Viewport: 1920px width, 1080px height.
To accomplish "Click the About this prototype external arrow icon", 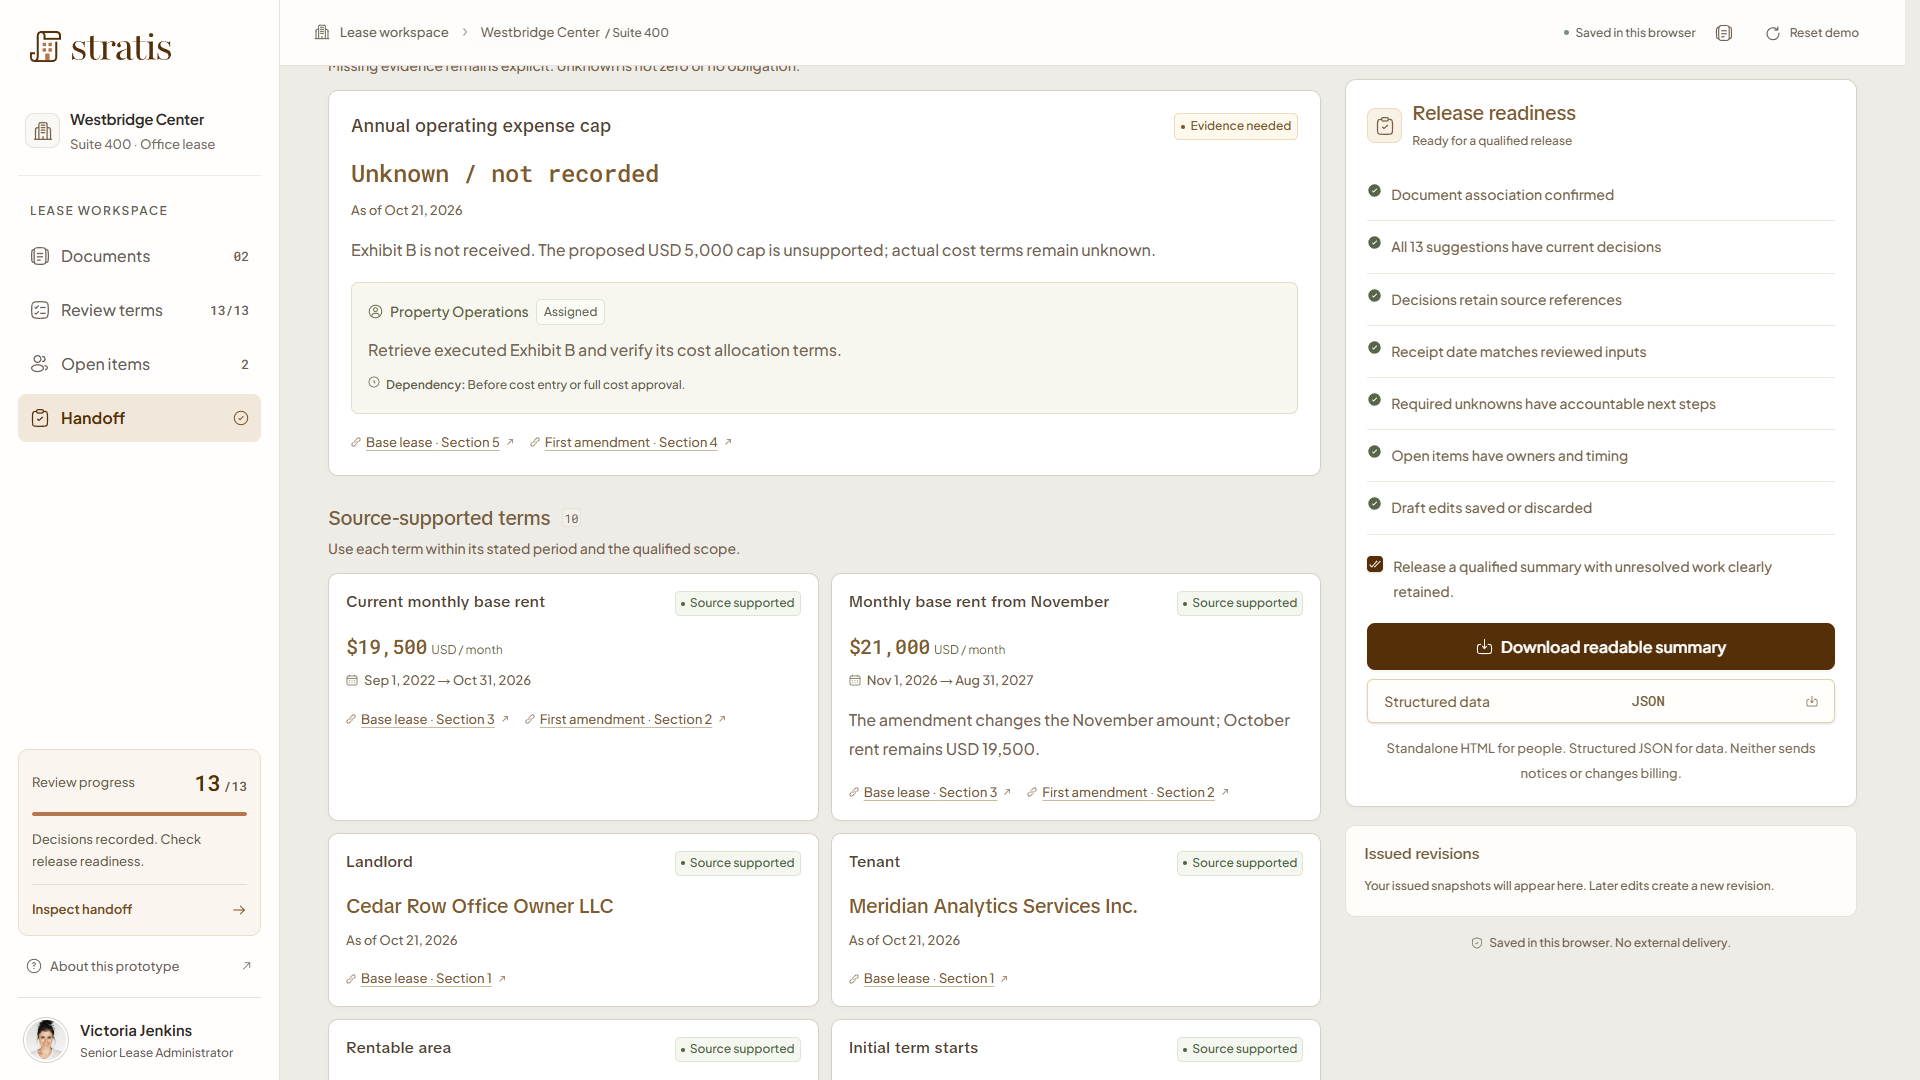I will coord(247,966).
